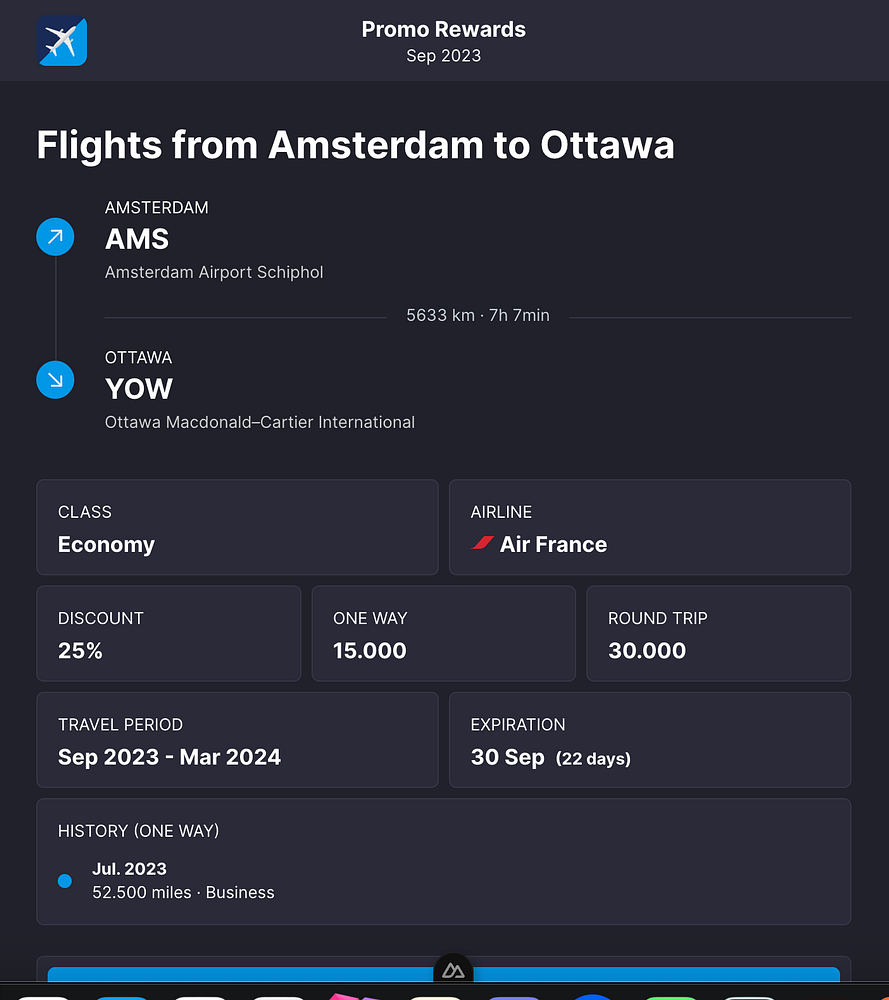Click the airplane app logo
The width and height of the screenshot is (889, 1000).
point(62,41)
